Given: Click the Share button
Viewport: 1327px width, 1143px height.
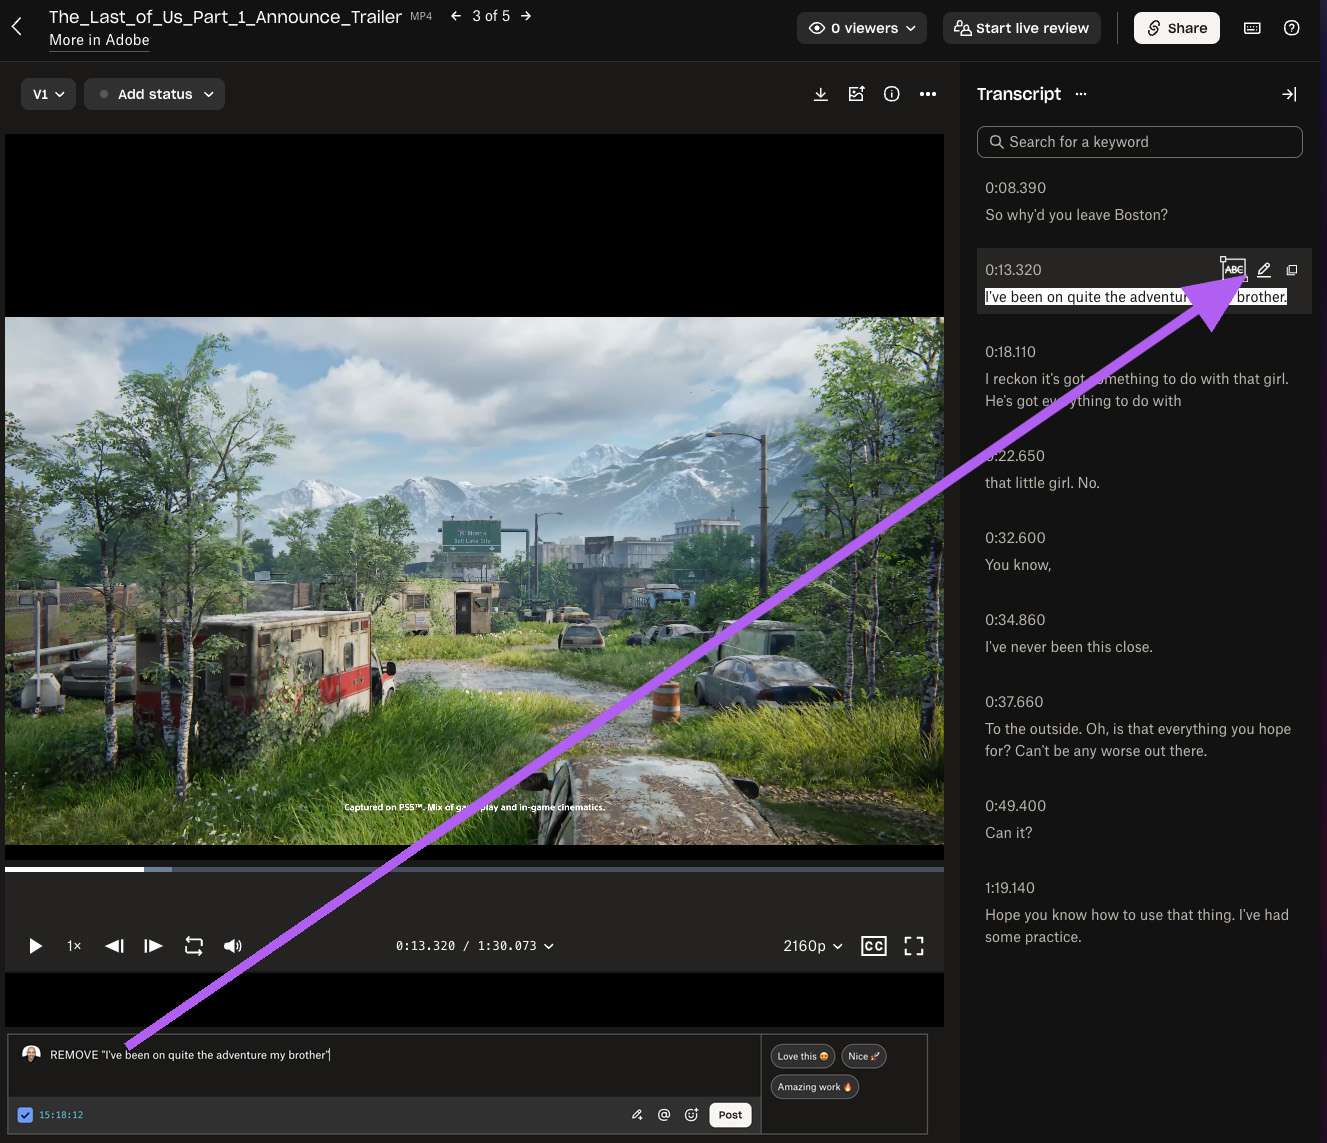Looking at the screenshot, I should pos(1177,28).
